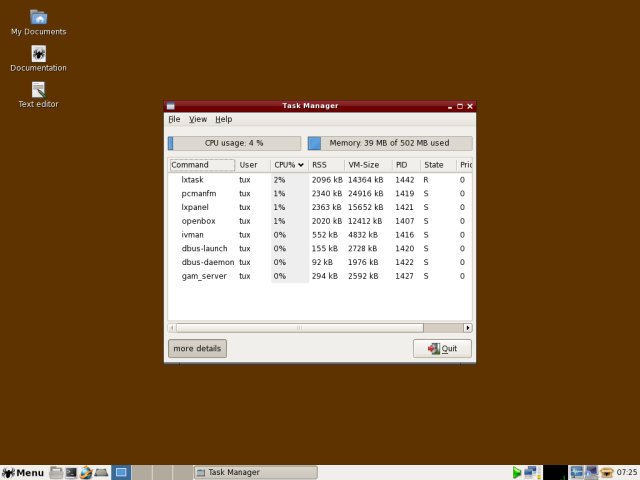The image size is (640, 480).
Task: Select the lxtask process row
Action: tap(320, 180)
